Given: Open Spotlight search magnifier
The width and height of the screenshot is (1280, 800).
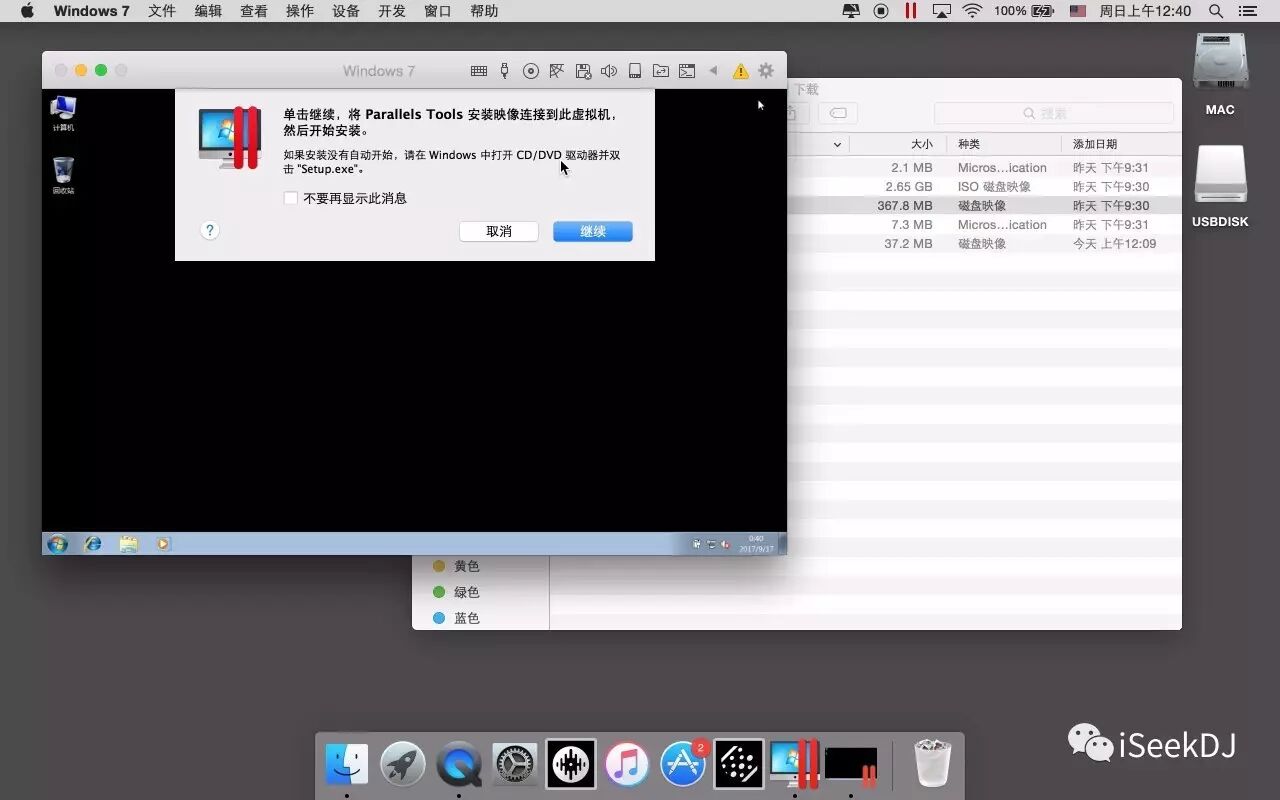Looking at the screenshot, I should click(x=1216, y=11).
